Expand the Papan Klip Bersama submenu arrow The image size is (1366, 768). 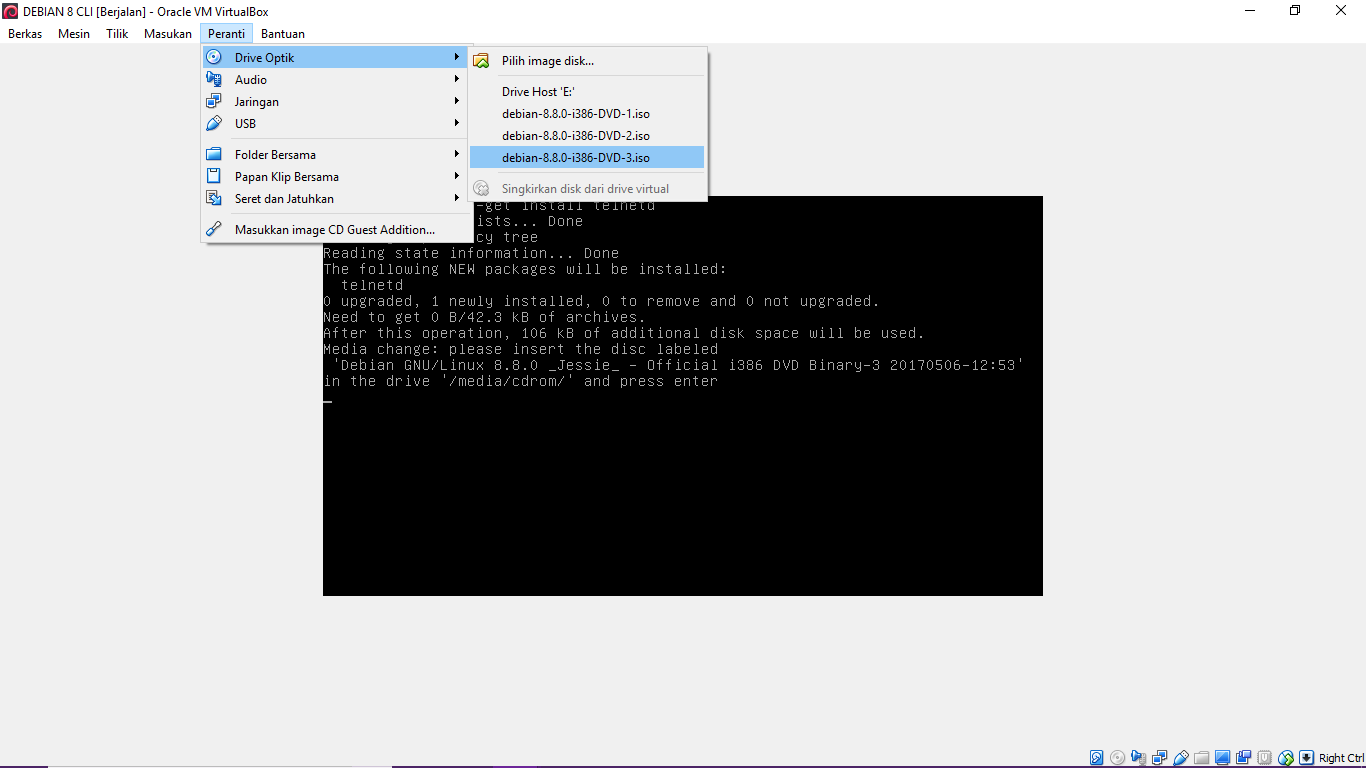(x=457, y=176)
